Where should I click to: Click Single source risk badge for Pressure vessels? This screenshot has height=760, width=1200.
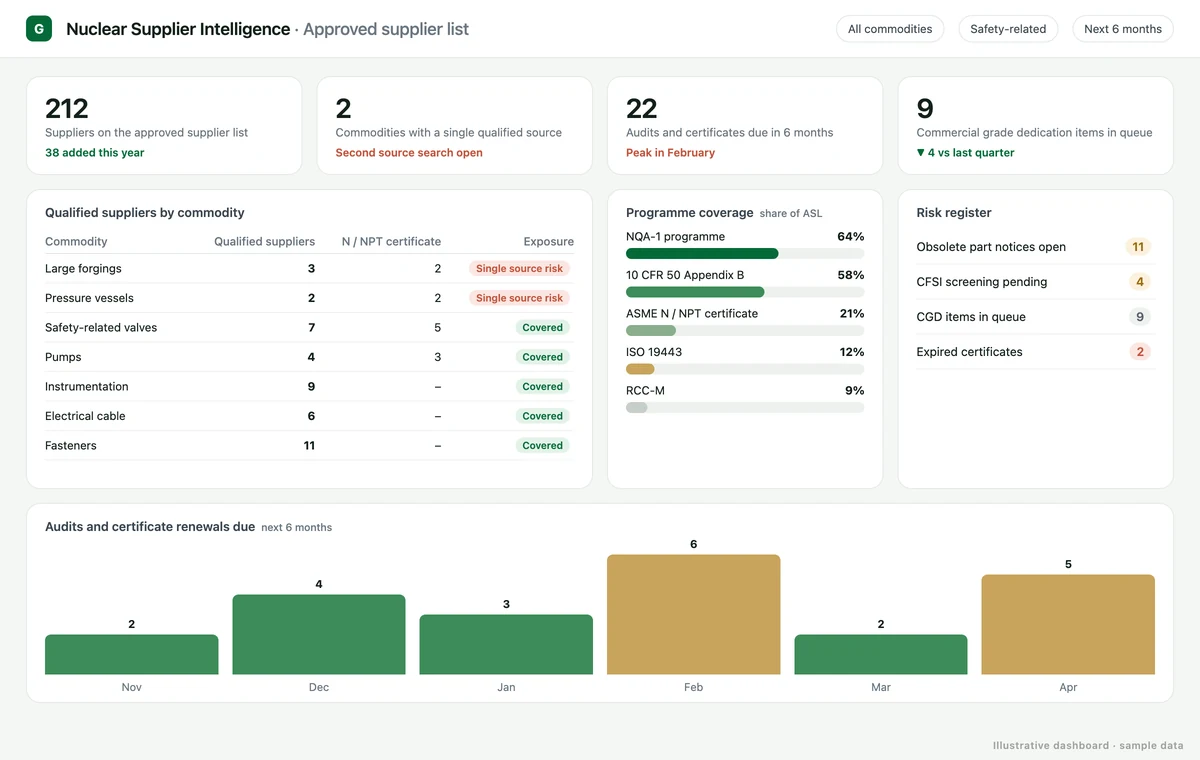(520, 298)
